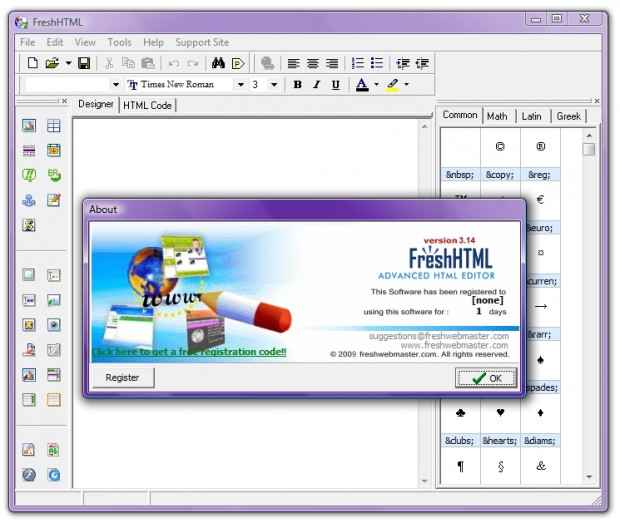Viewport: 620px width, 523px height.
Task: Click the symbol panel scrollbar thumb
Action: pos(589,149)
